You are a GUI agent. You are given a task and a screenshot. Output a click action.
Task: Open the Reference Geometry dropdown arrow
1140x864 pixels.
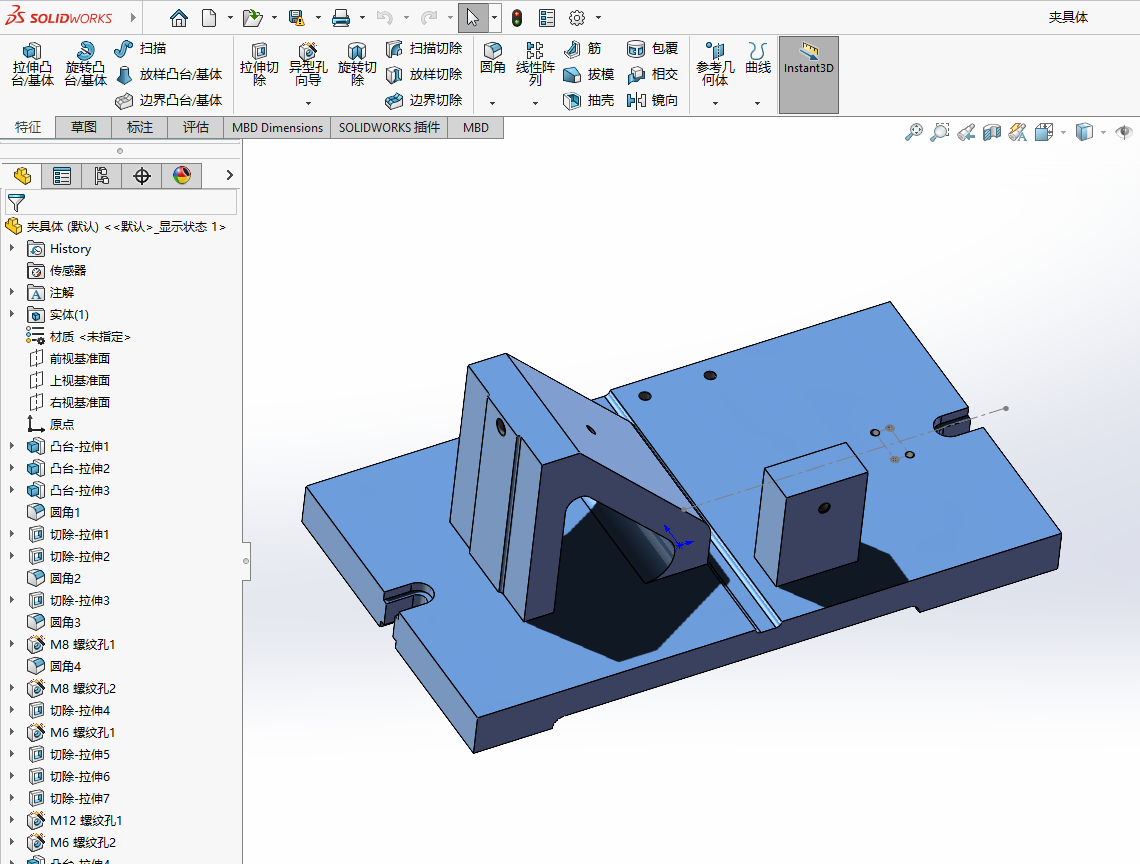tap(715, 103)
